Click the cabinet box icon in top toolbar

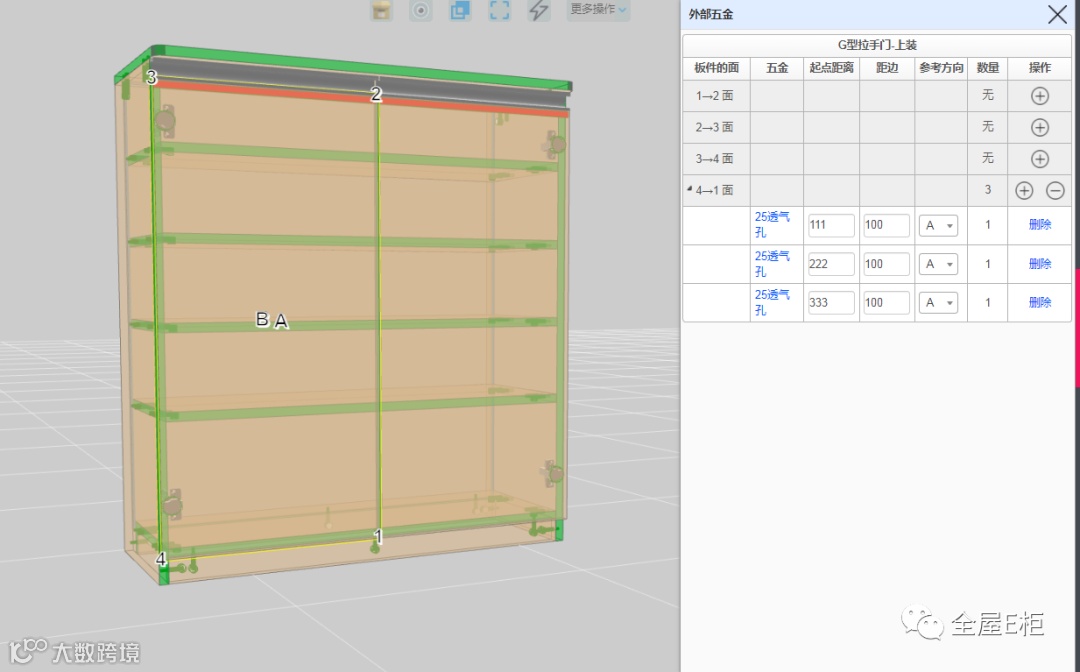point(382,10)
